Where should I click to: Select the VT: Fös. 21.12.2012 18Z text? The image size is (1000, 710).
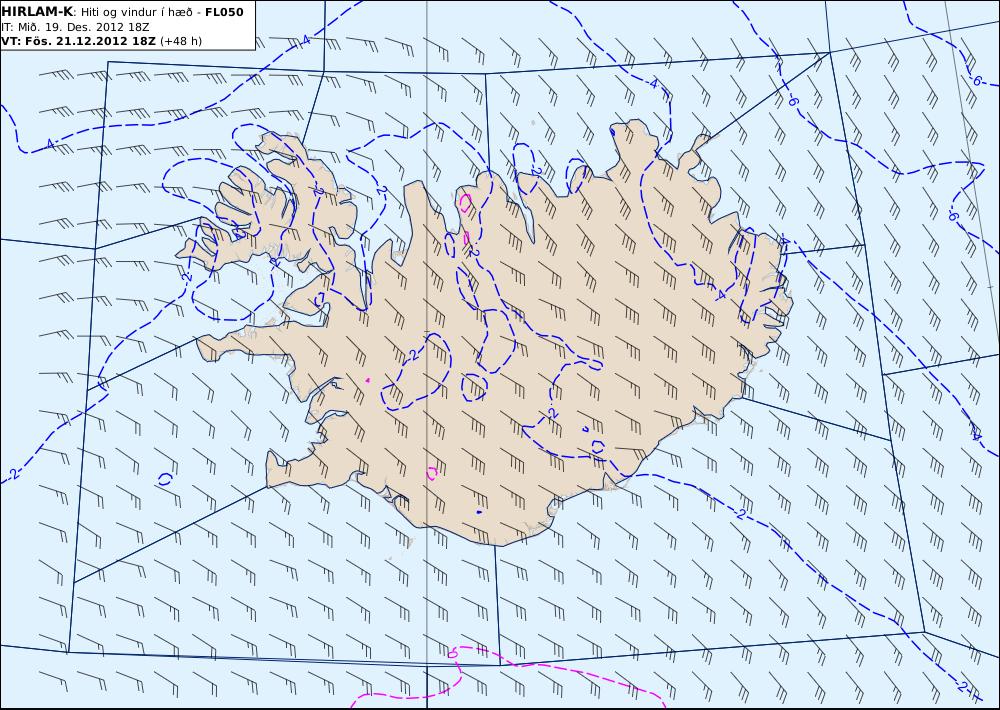click(79, 41)
